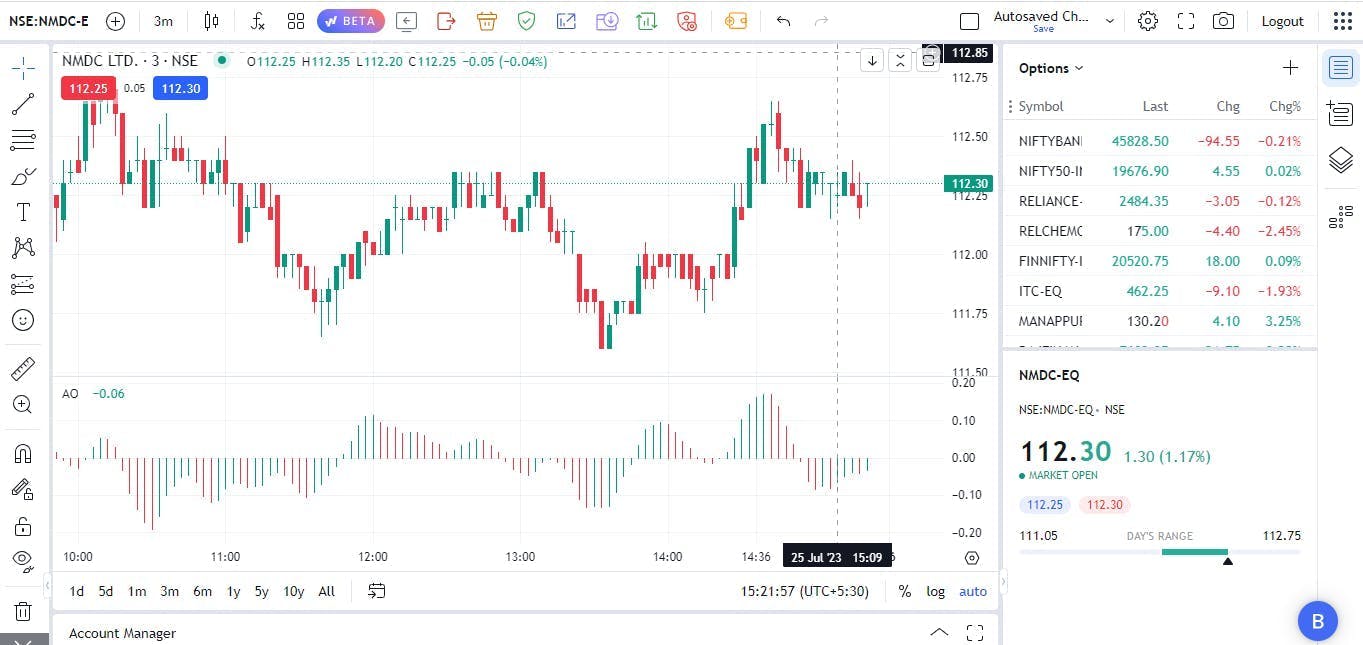This screenshot has height=645, width=1363.
Task: Open the emoji and icons tool
Action: [x=23, y=320]
